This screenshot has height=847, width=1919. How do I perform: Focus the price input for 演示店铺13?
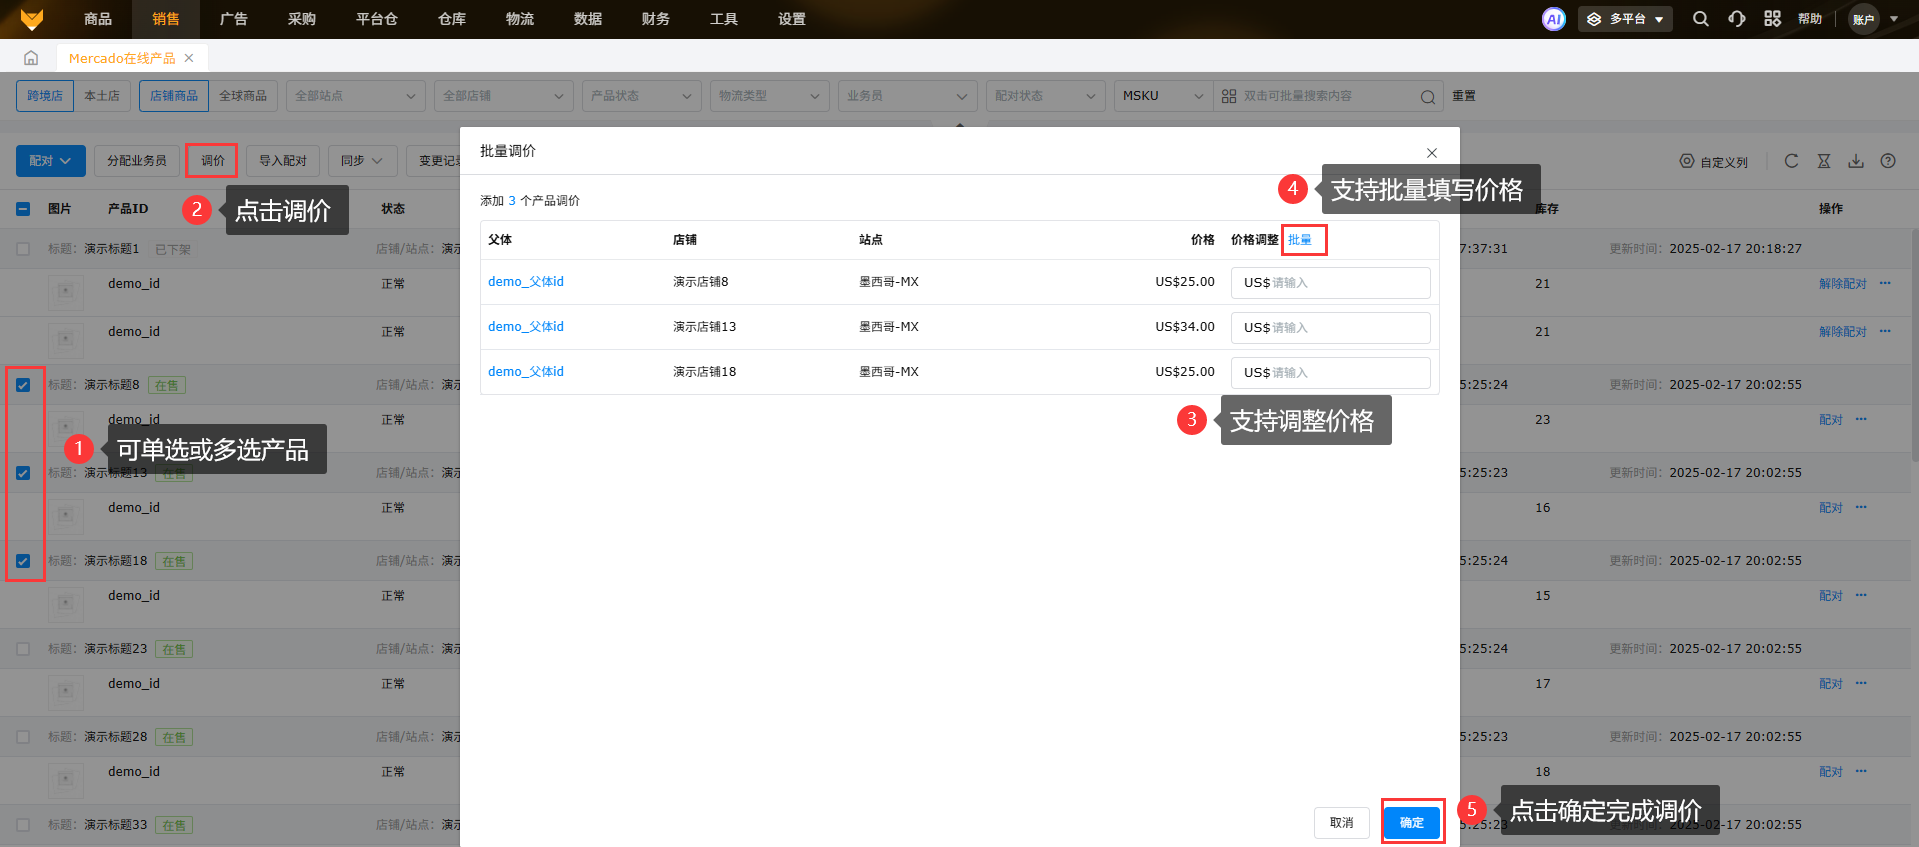[x=1331, y=328]
